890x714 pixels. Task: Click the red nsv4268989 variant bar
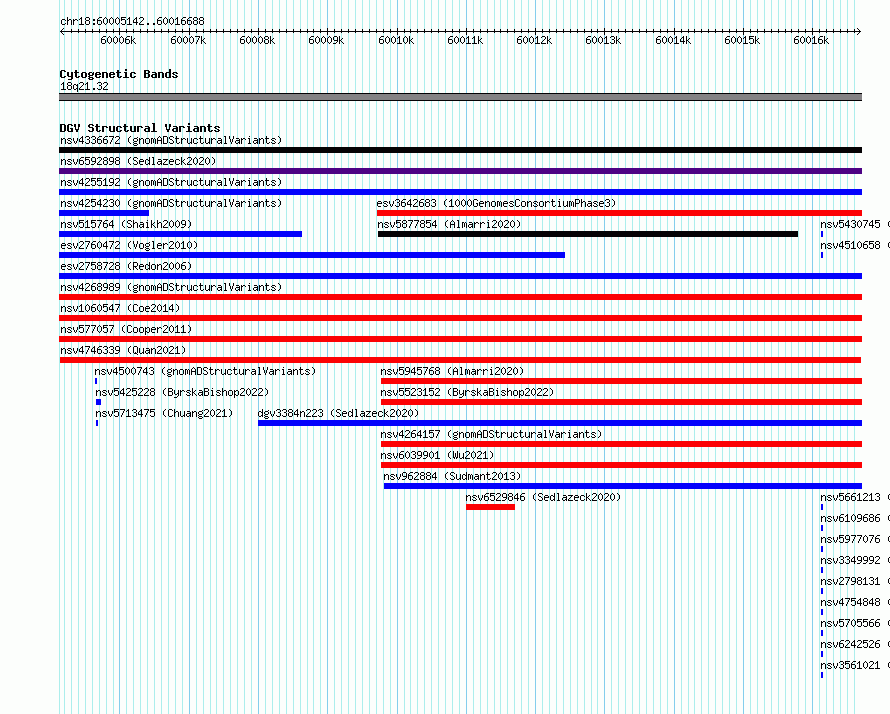[x=460, y=297]
